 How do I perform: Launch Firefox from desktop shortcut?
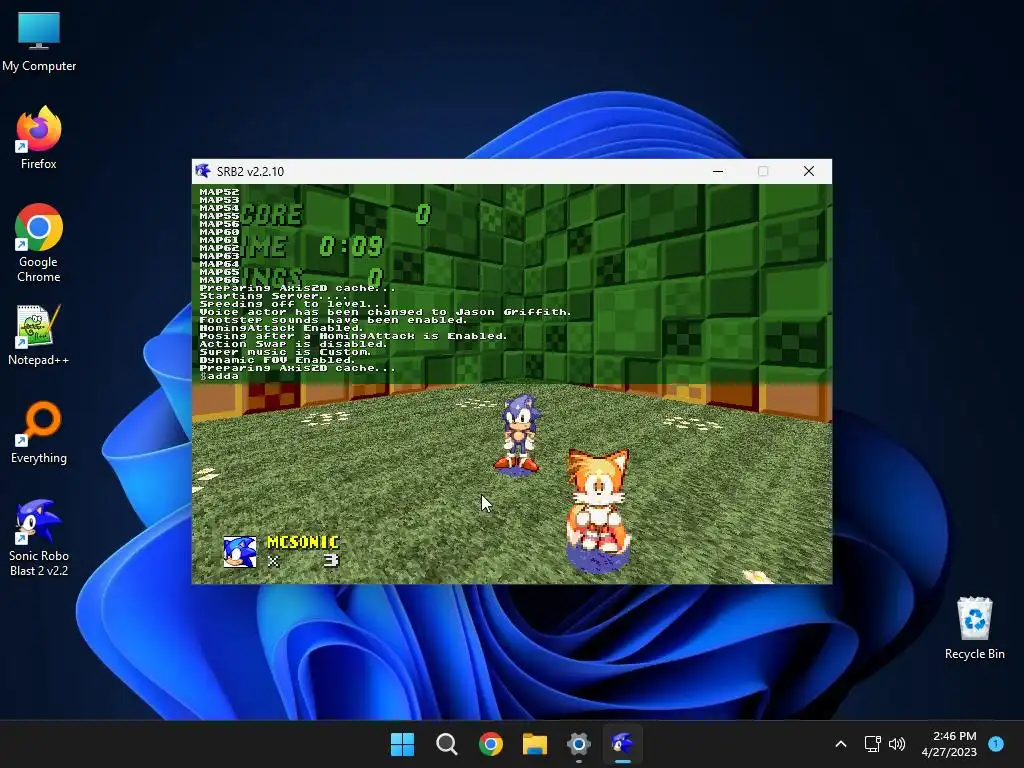coord(39,138)
